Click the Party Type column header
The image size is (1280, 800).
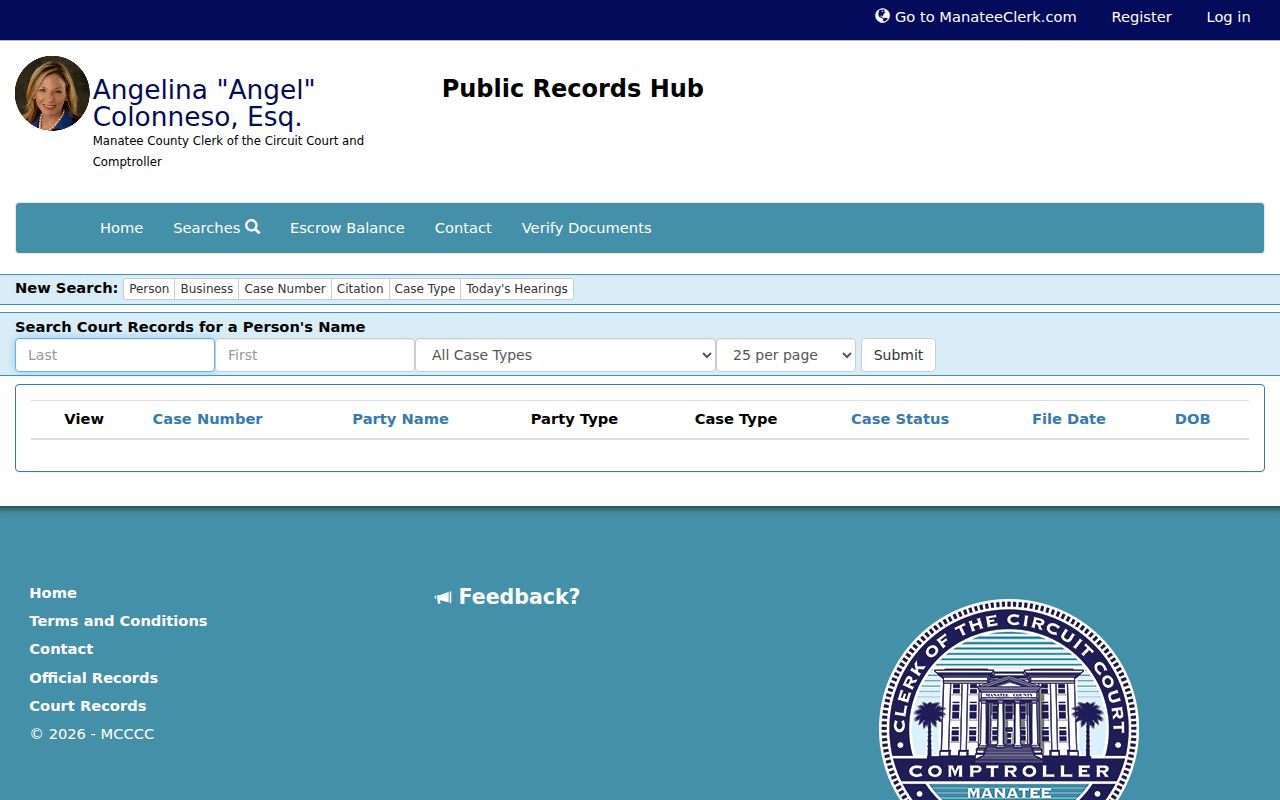point(574,419)
